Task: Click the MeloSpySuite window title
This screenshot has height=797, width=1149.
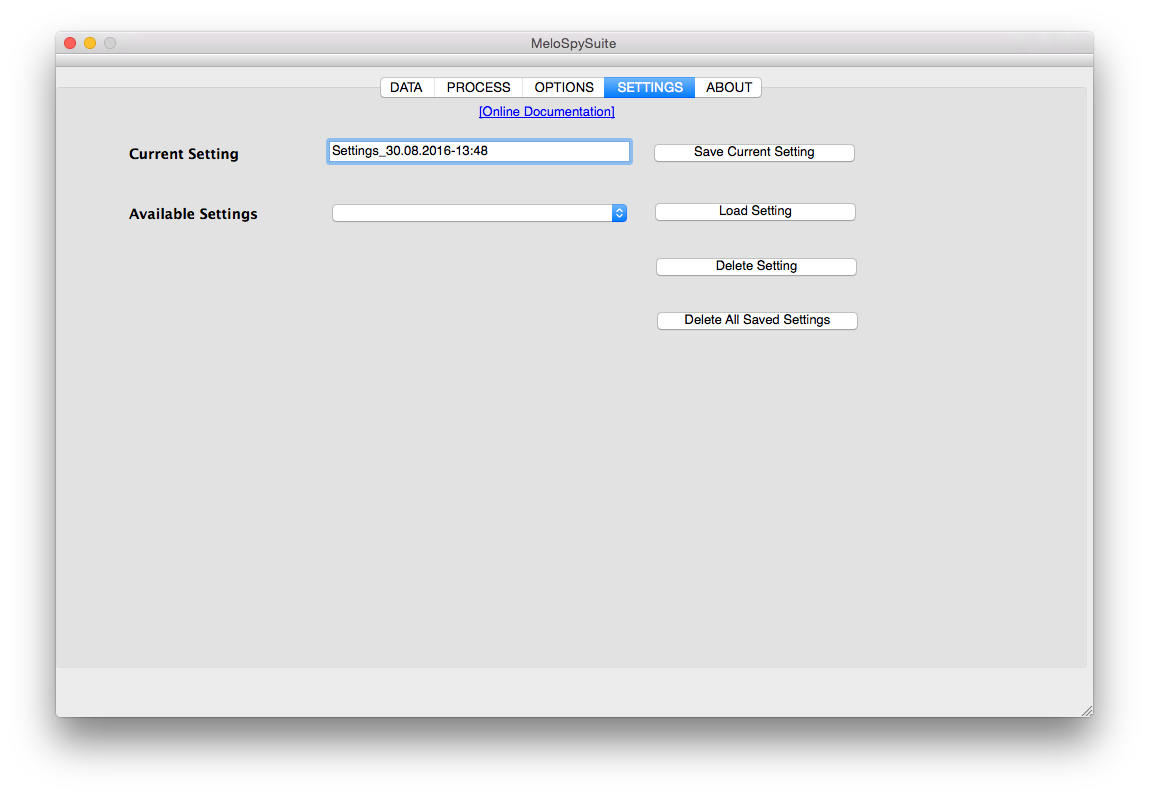Action: pyautogui.click(x=574, y=43)
